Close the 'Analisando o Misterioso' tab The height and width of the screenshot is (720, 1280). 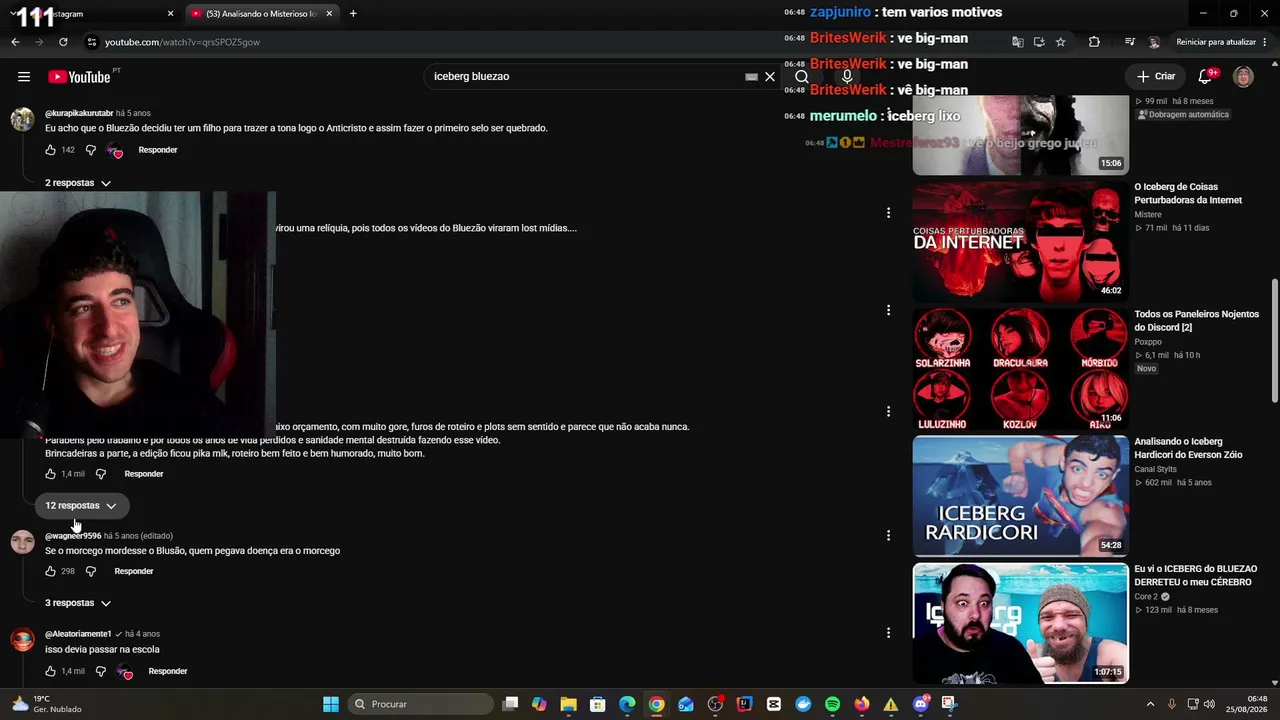coord(329,14)
